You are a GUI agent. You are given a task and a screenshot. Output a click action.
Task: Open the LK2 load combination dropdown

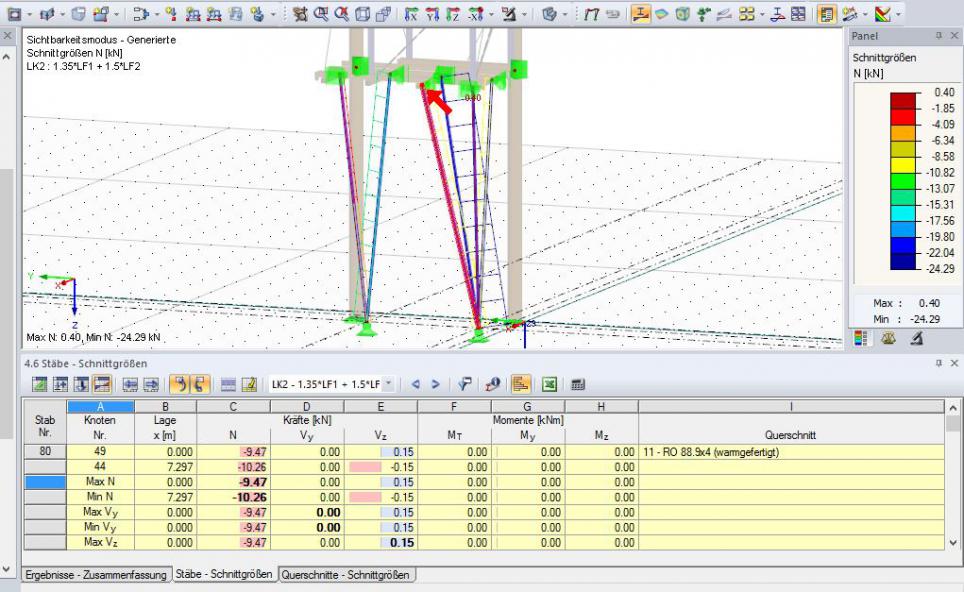click(x=389, y=384)
